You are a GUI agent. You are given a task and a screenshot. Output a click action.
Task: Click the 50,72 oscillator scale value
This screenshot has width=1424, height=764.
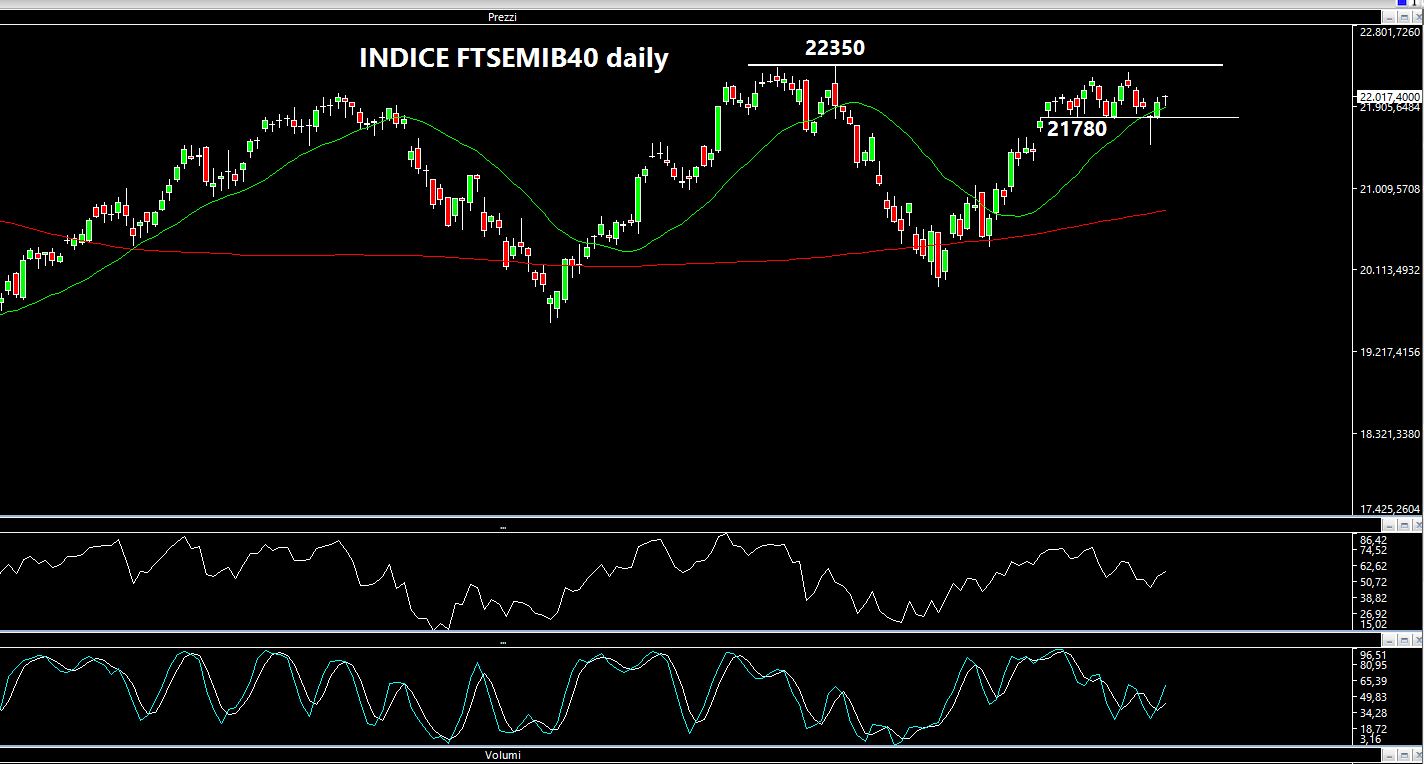[x=1373, y=582]
